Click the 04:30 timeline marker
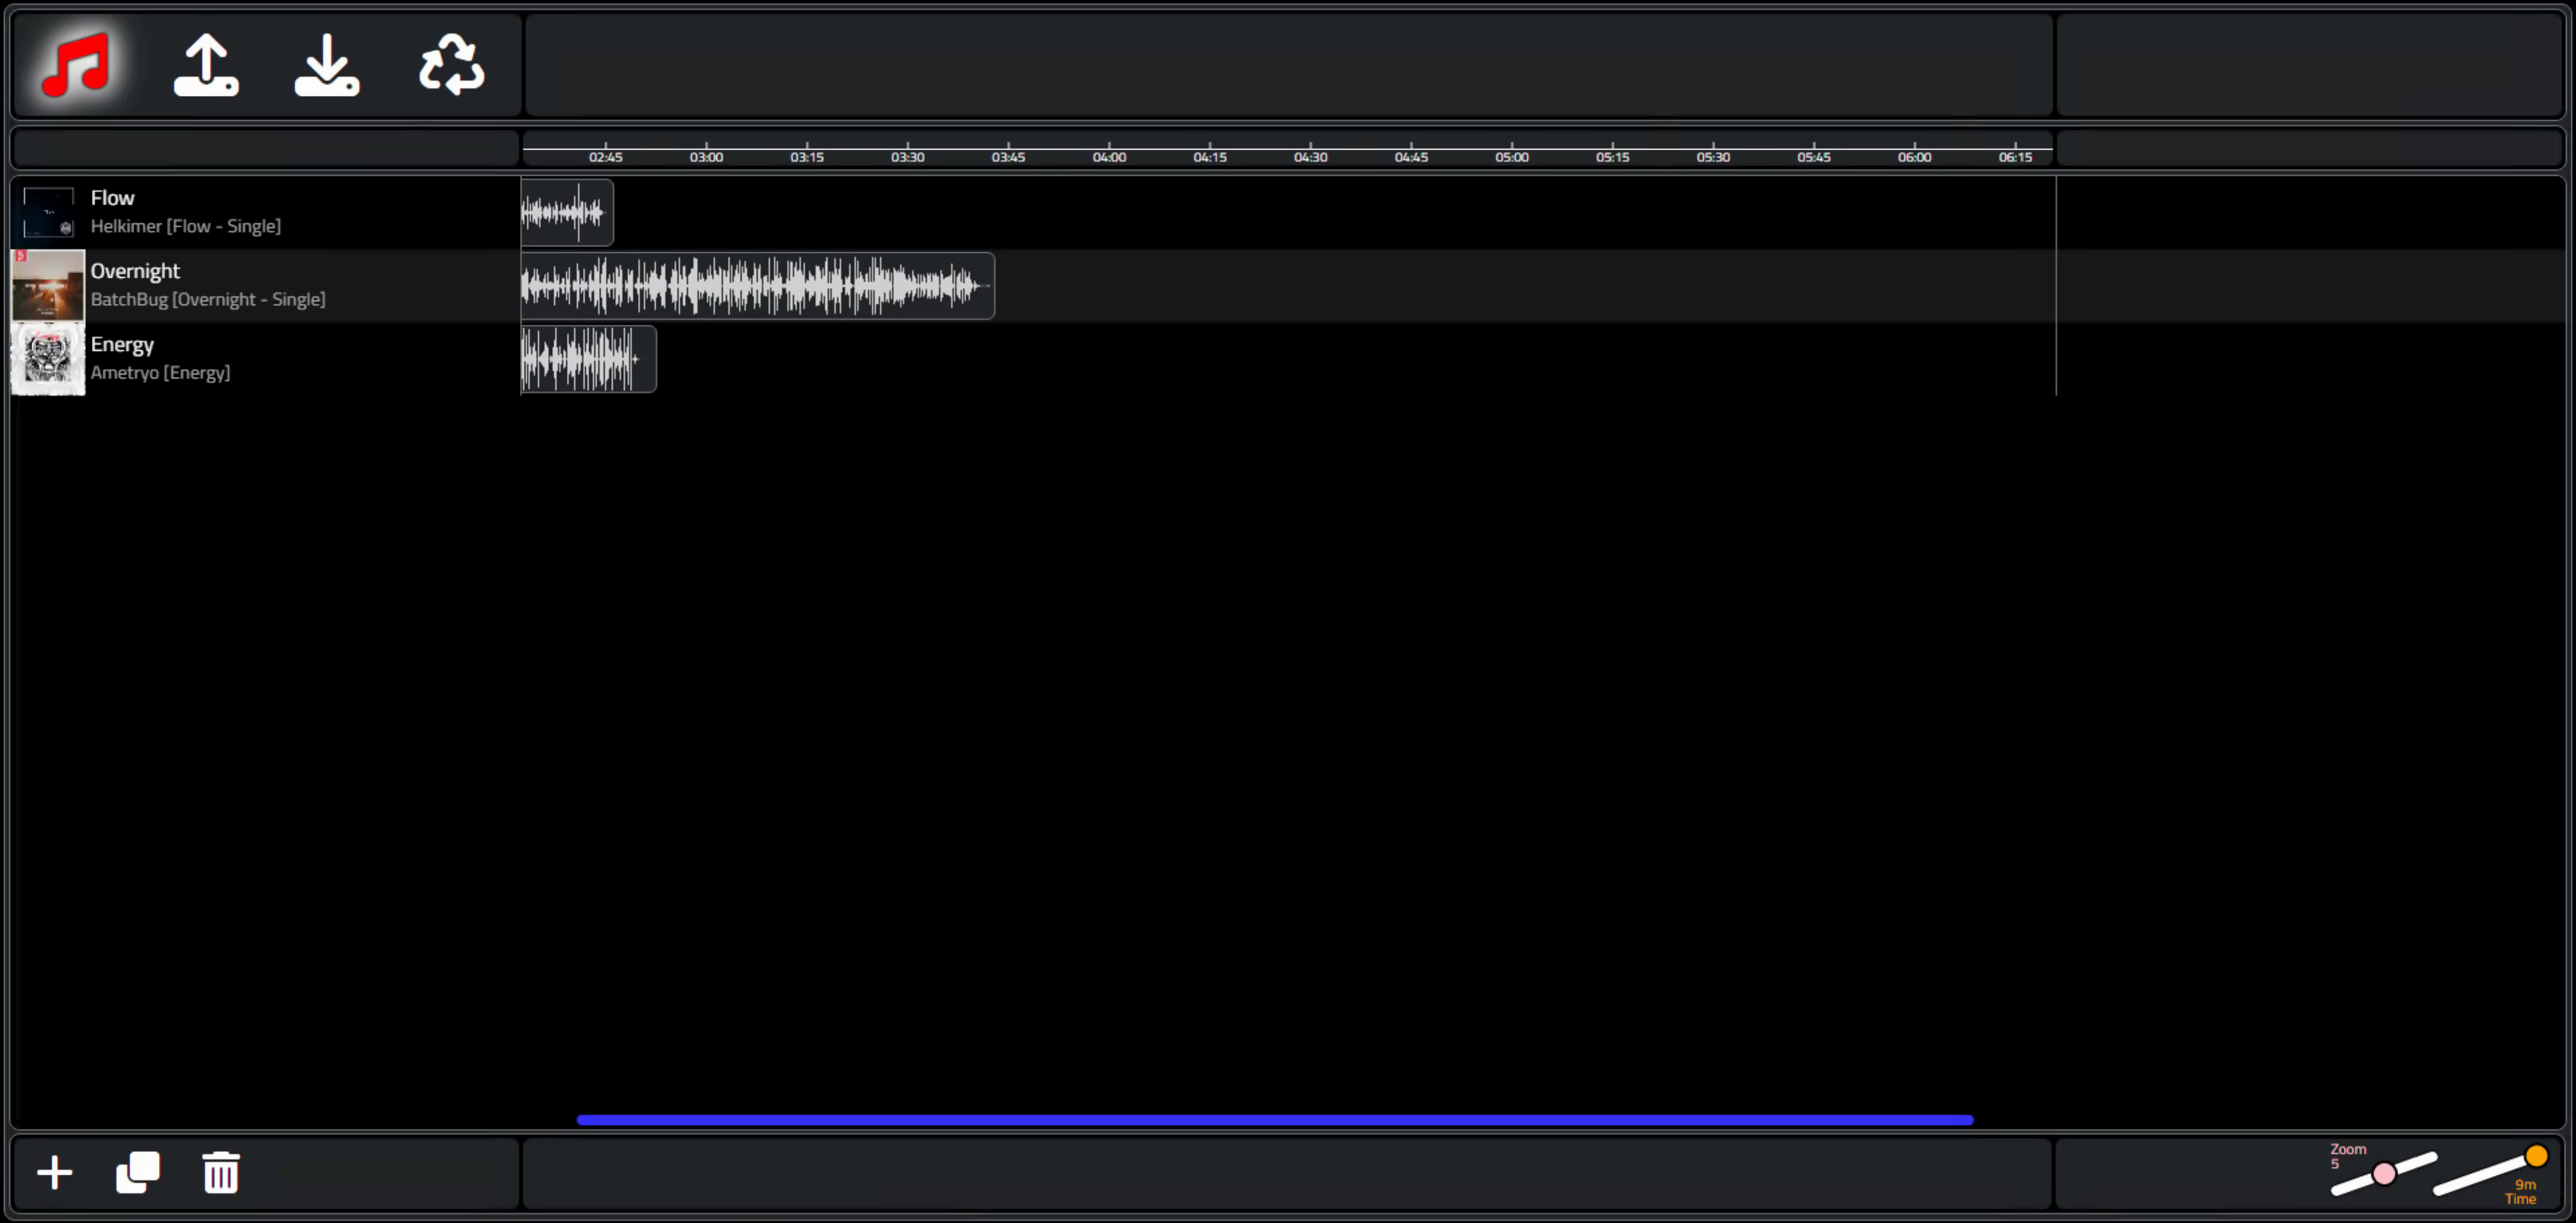The width and height of the screenshot is (2576, 1223). [x=1311, y=157]
